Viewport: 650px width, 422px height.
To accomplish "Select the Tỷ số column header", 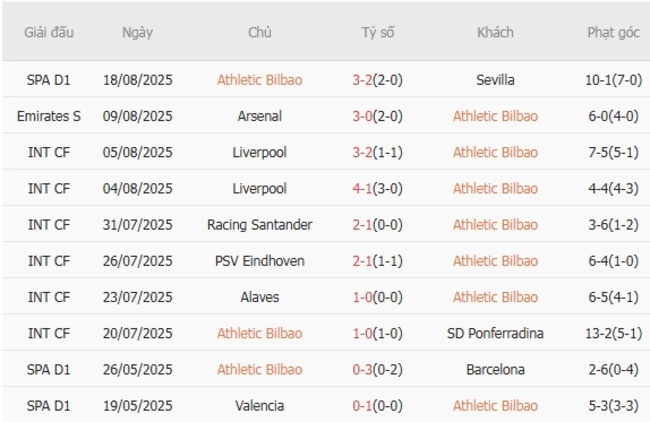I will tap(378, 32).
